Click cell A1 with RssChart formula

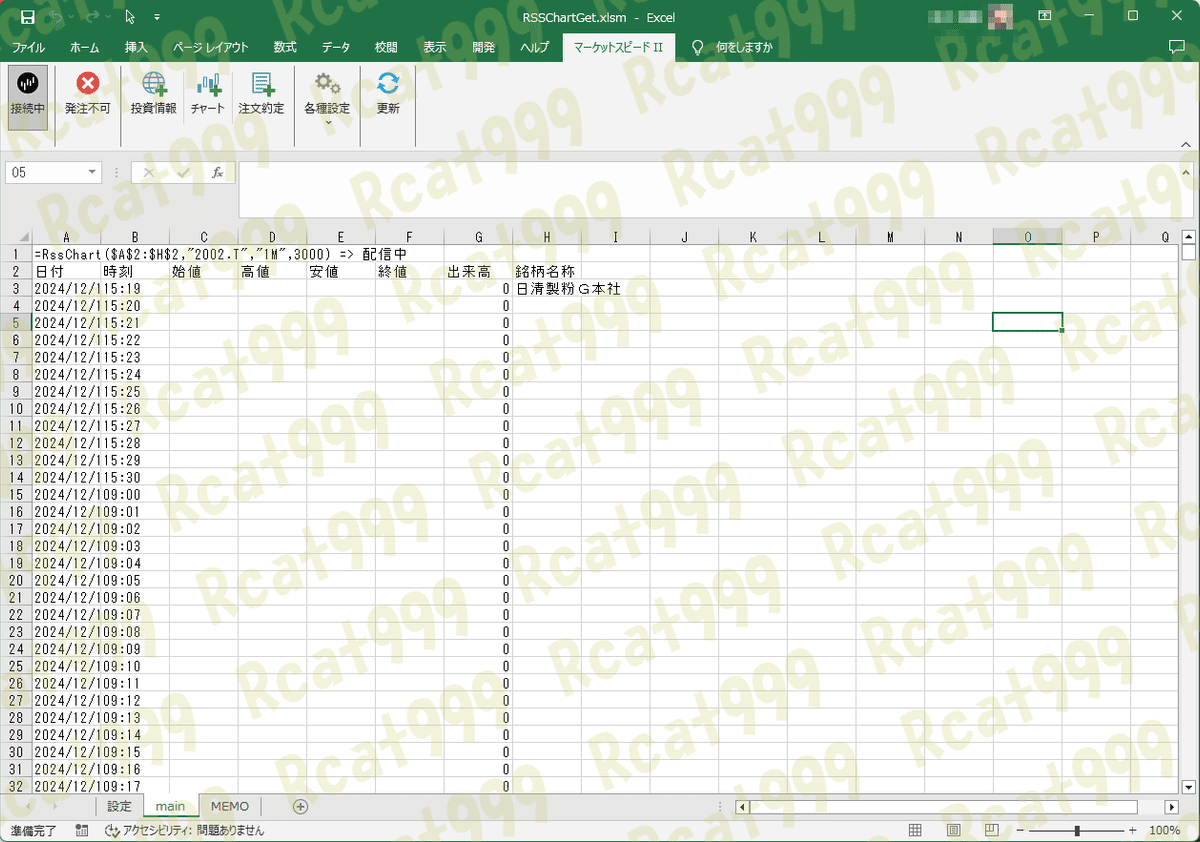[x=66, y=254]
